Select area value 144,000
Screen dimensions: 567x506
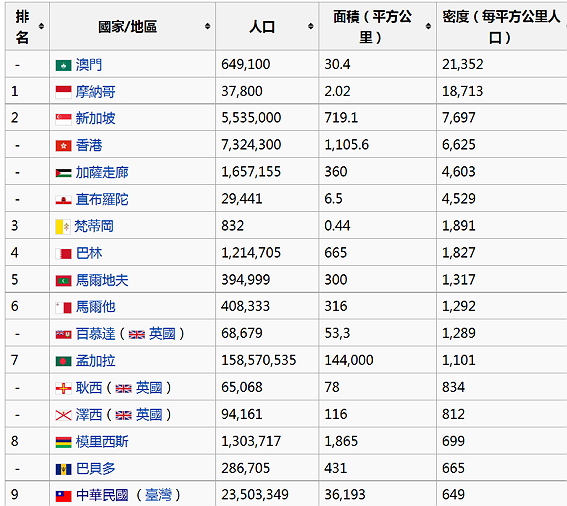[349, 360]
